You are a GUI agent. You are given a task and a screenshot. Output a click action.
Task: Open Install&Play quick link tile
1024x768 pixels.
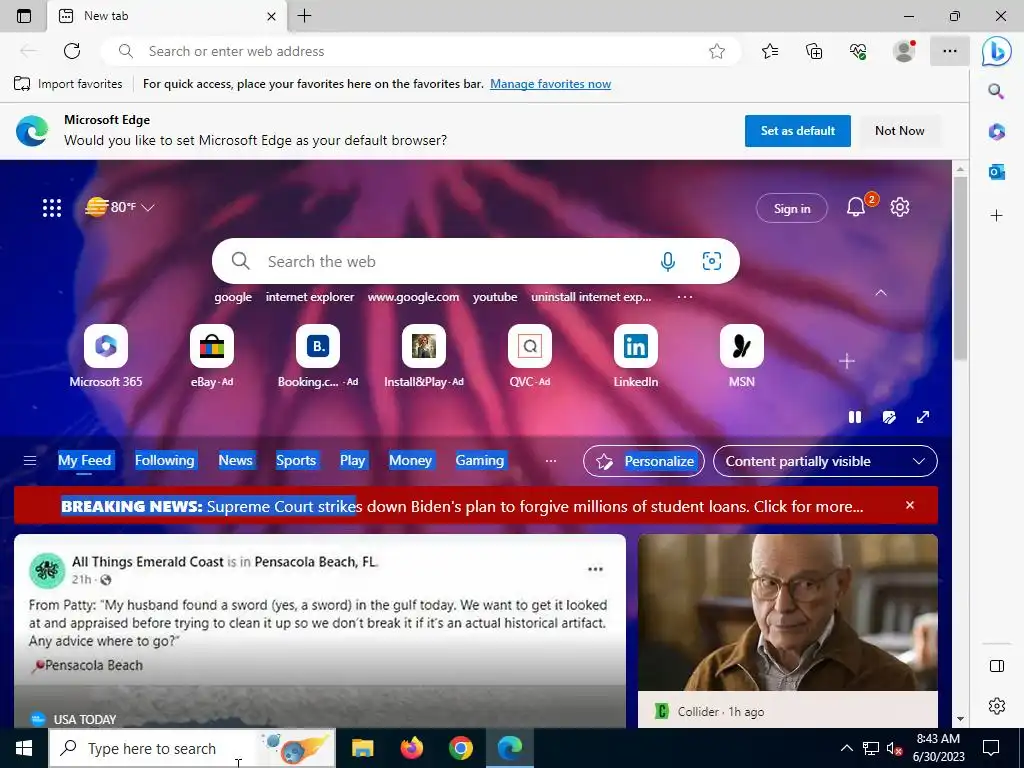coord(424,357)
